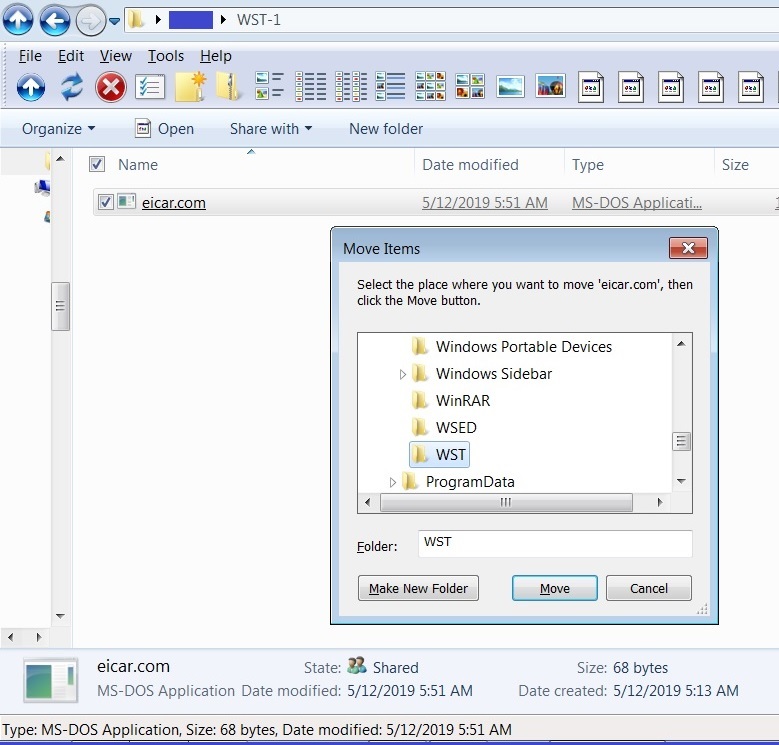
Task: Select the single landscape picture view icon
Action: 510,87
